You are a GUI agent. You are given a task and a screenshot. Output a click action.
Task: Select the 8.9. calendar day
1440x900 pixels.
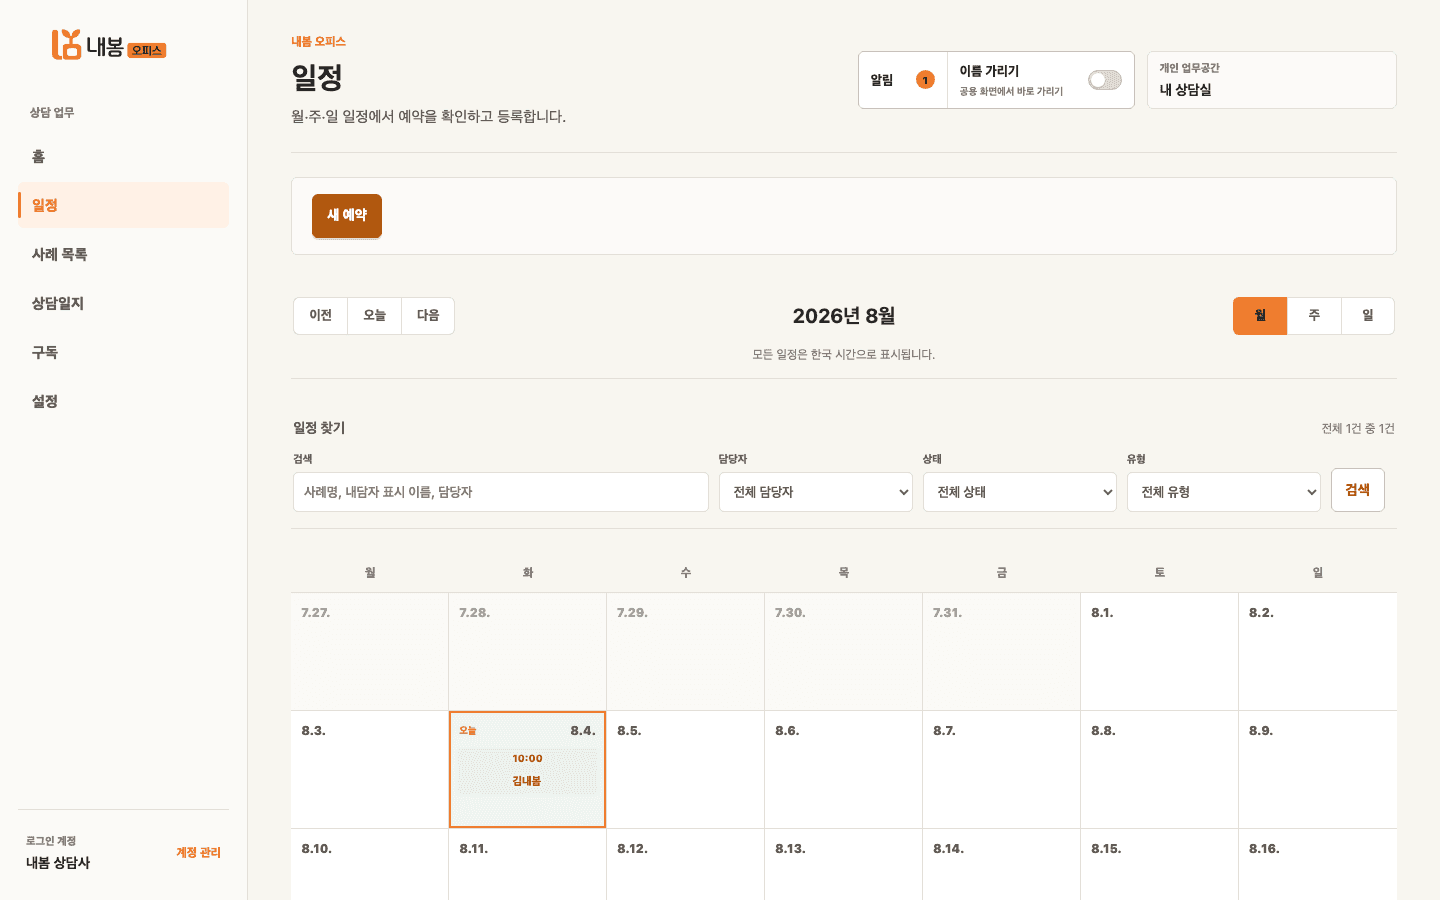(1317, 770)
